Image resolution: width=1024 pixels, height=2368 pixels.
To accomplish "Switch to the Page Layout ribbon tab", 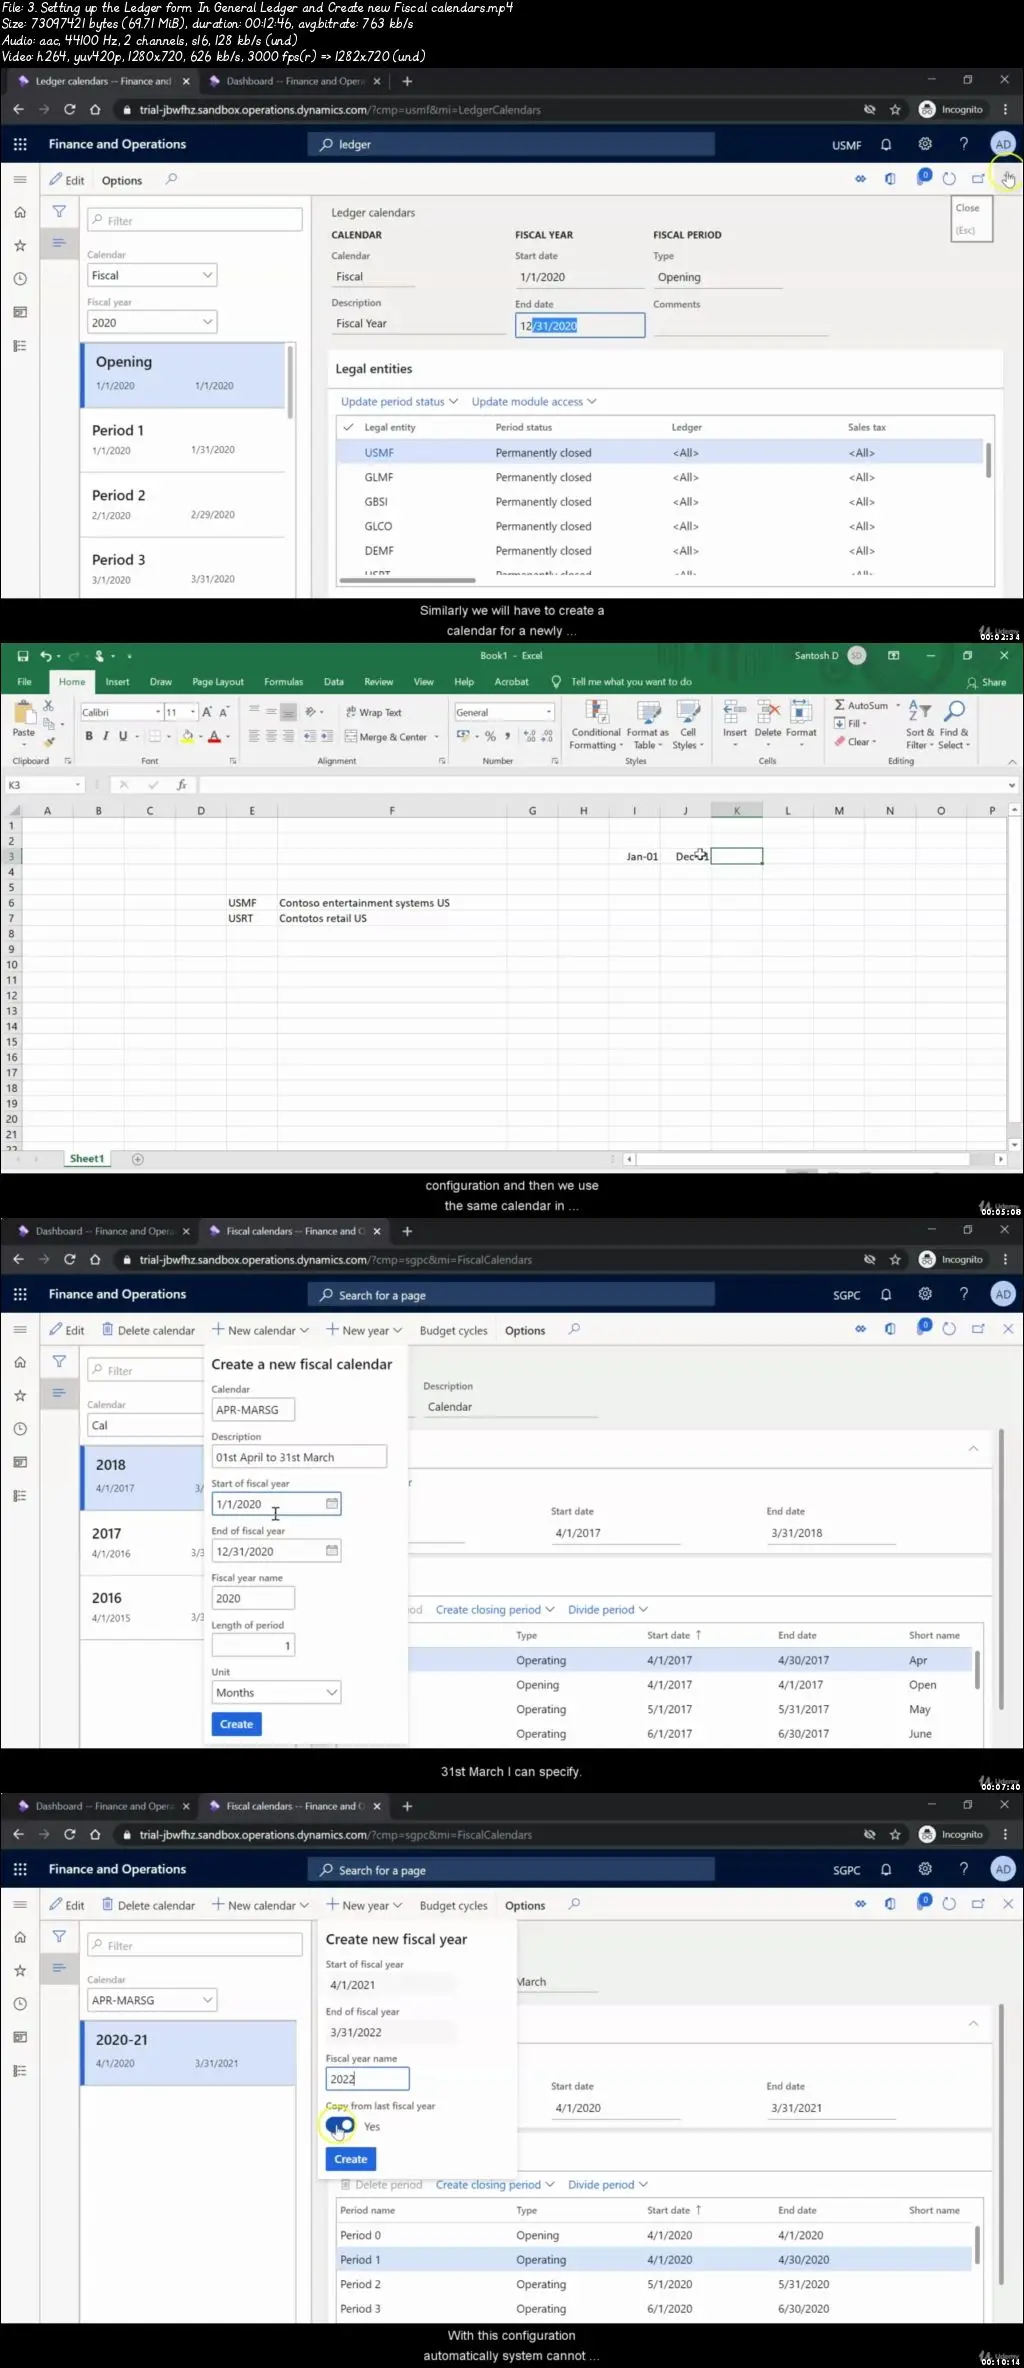I will tap(218, 682).
